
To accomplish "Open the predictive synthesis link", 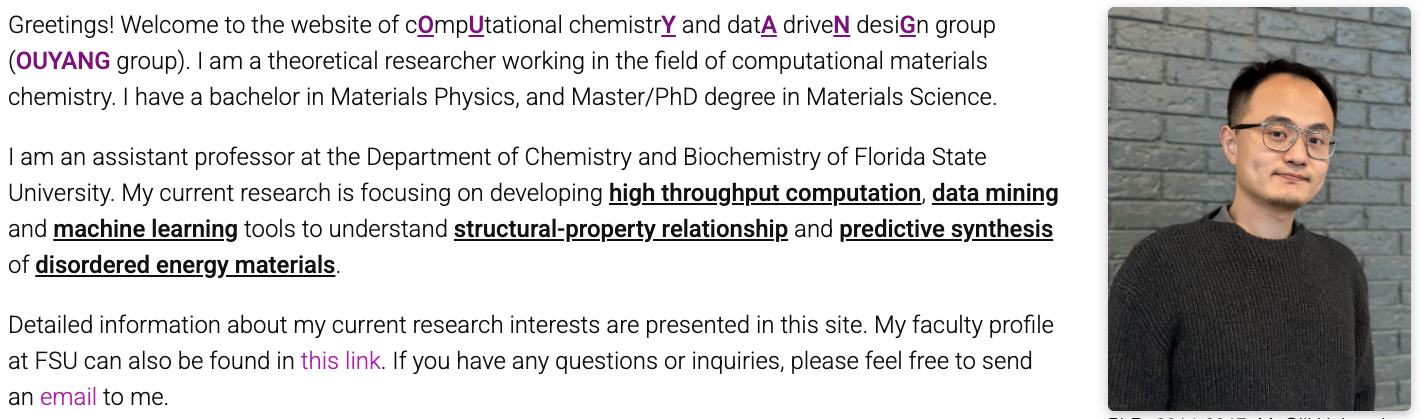I will 945,230.
